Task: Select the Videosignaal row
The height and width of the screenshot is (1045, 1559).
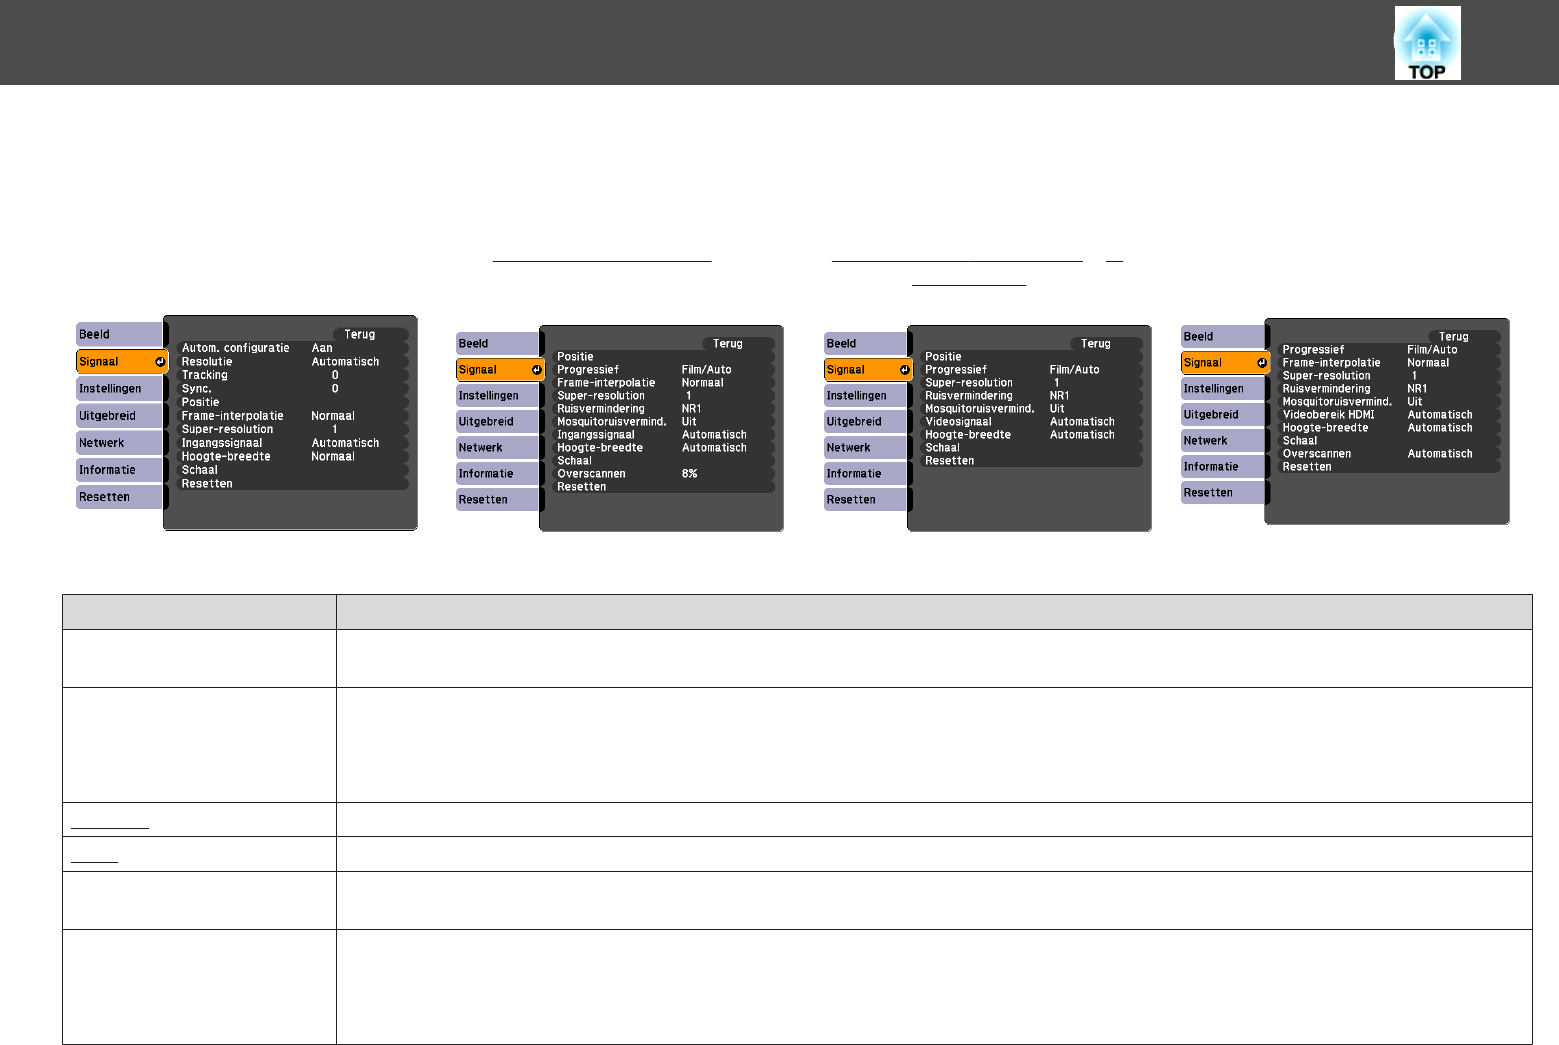Action: pos(1031,422)
